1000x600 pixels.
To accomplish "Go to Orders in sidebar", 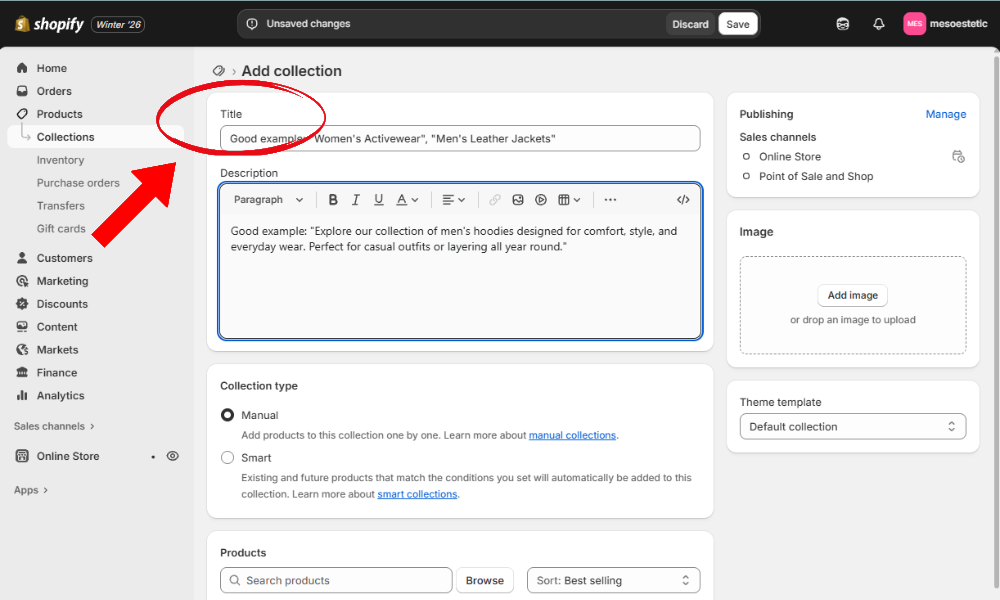I will pyautogui.click(x=54, y=91).
